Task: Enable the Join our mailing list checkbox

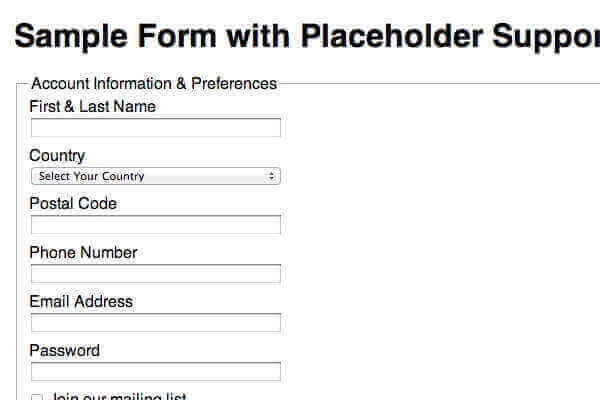Action: 37,398
